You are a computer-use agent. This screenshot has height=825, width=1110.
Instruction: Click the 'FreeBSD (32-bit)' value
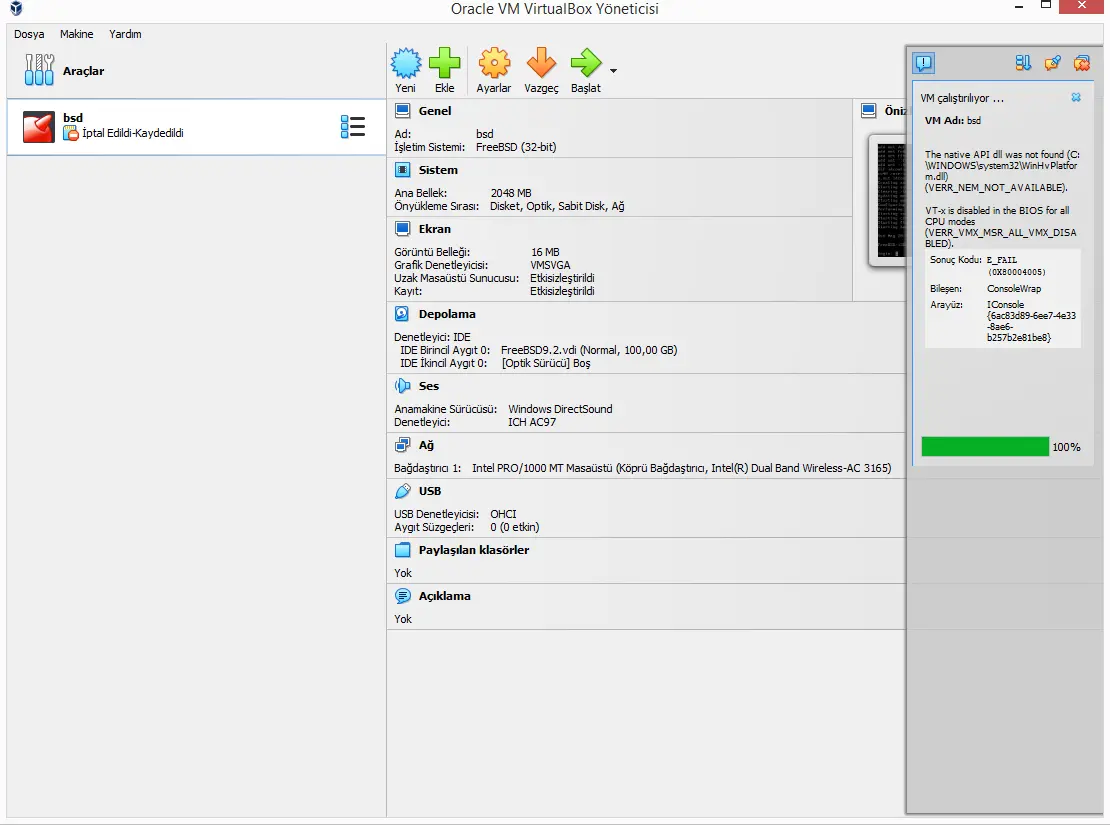516,147
